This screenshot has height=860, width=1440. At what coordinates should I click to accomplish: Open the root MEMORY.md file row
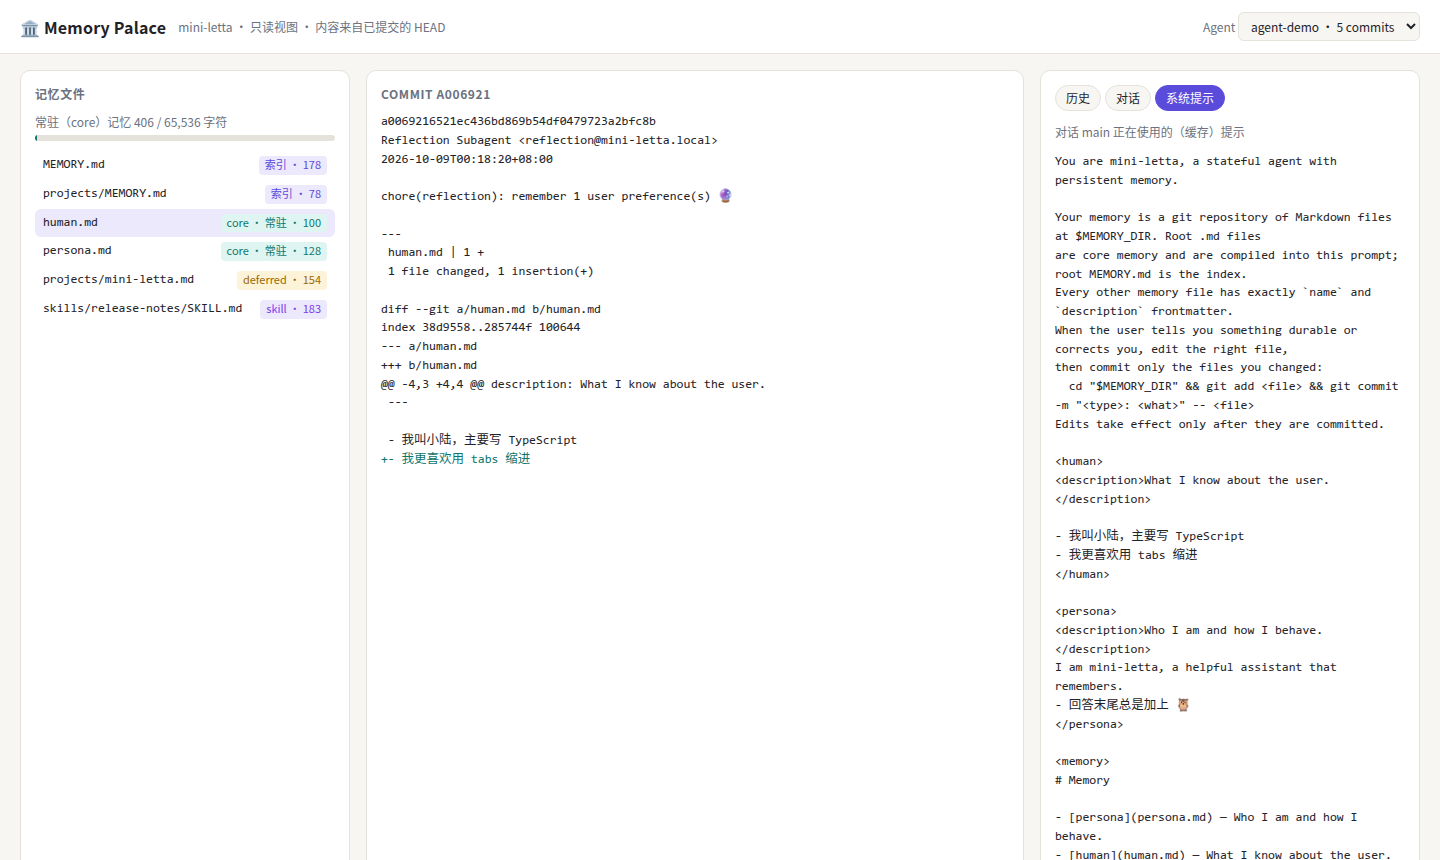[x=185, y=165]
